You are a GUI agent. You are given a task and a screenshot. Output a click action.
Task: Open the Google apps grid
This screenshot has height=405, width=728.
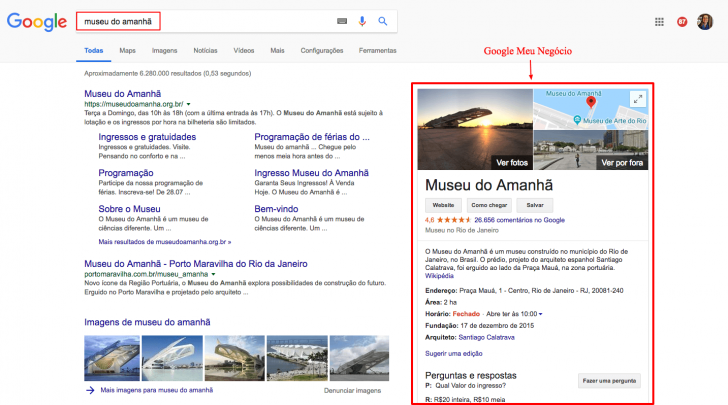[659, 22]
